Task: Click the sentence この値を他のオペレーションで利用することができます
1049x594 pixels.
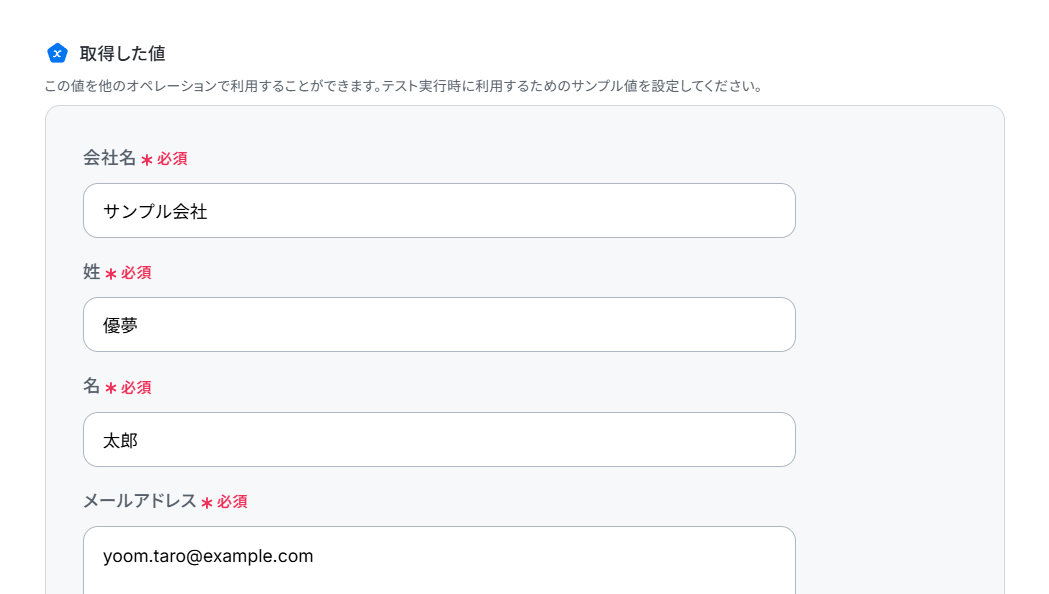Action: pos(212,86)
